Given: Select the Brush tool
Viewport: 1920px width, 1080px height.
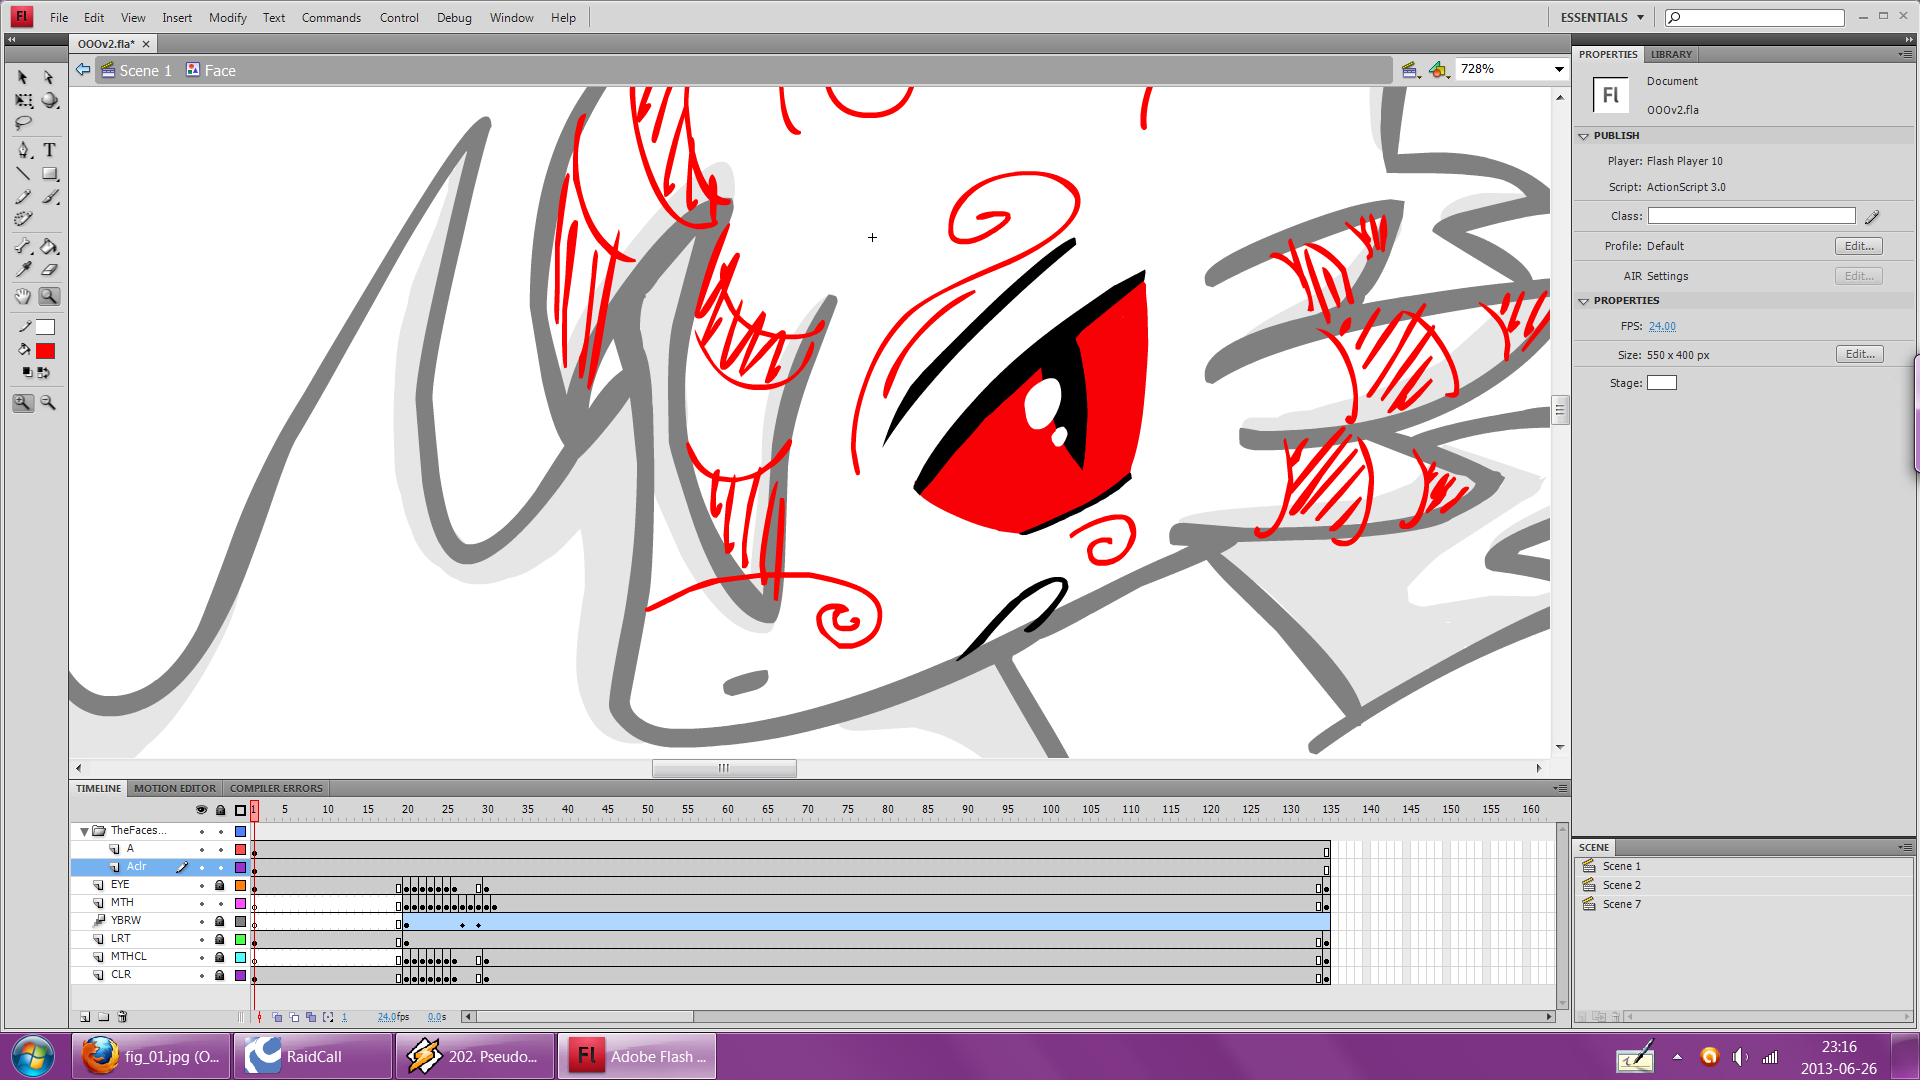Looking at the screenshot, I should click(49, 197).
